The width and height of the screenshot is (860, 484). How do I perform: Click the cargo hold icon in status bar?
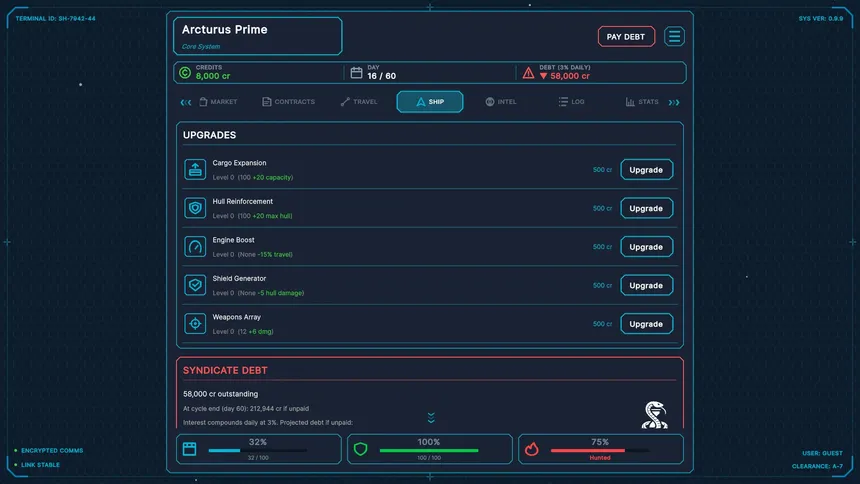coord(190,449)
